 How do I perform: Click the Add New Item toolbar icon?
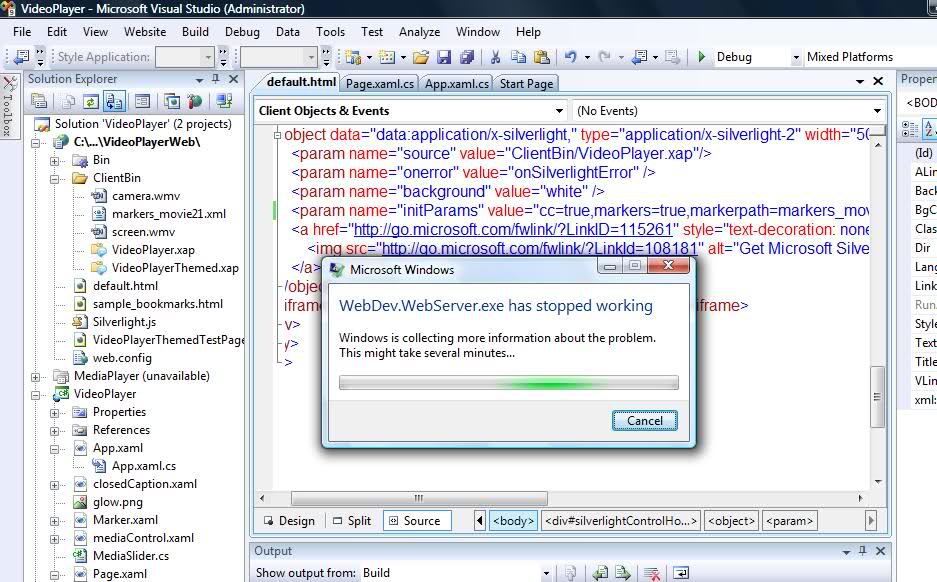point(387,57)
